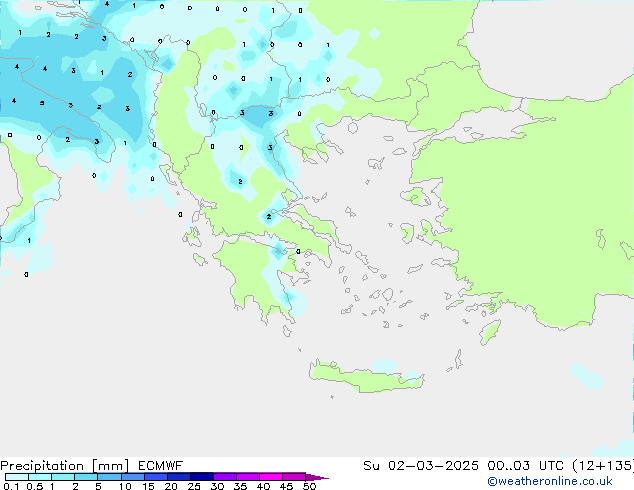Select the 35–40 mm legend color box
The image size is (634, 490).
point(247,477)
